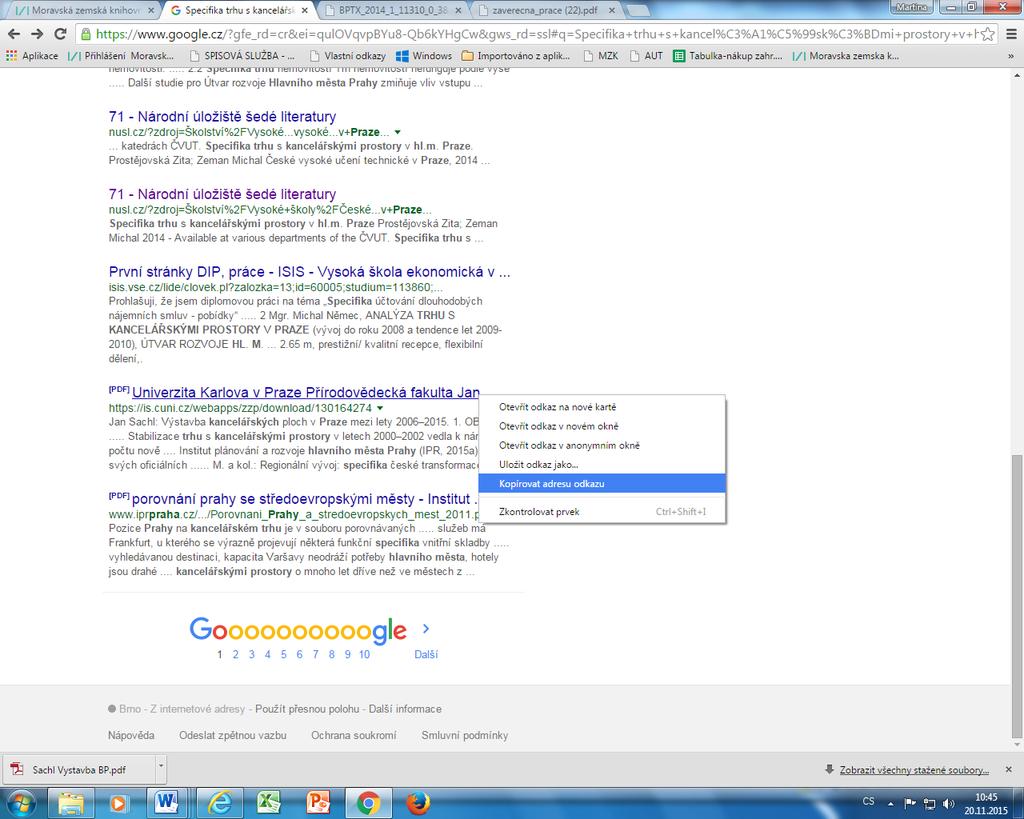Click the Další next page link
Viewport: 1024px width, 819px height.
[426, 654]
